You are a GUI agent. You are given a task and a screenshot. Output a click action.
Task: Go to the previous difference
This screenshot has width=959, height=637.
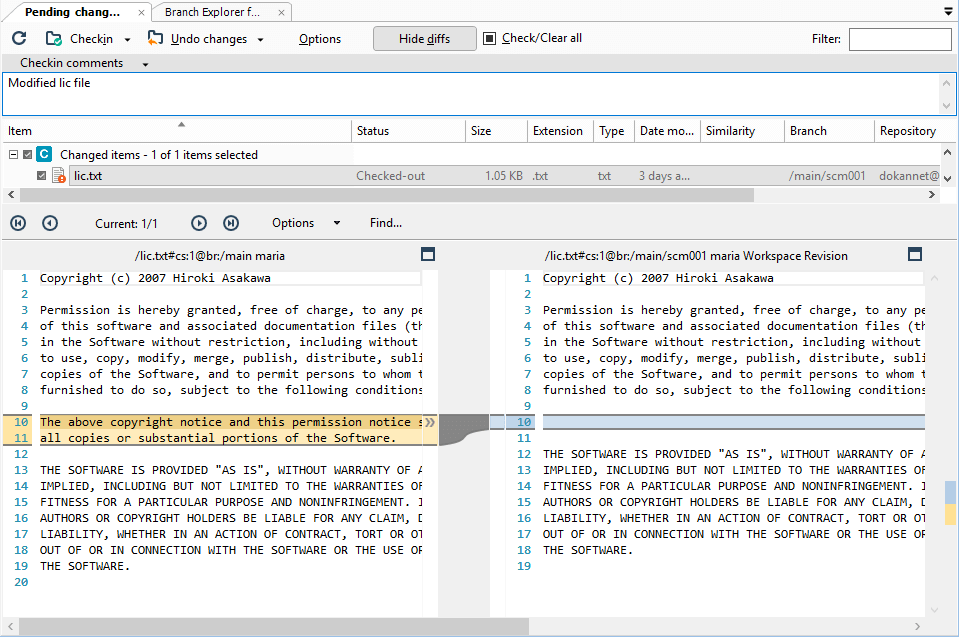tap(50, 223)
